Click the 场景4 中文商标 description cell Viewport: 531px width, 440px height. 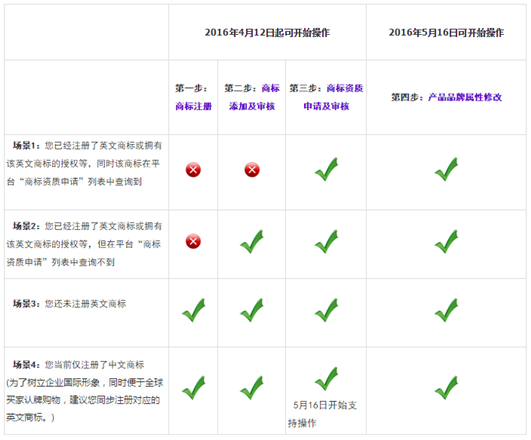pyautogui.click(x=86, y=391)
